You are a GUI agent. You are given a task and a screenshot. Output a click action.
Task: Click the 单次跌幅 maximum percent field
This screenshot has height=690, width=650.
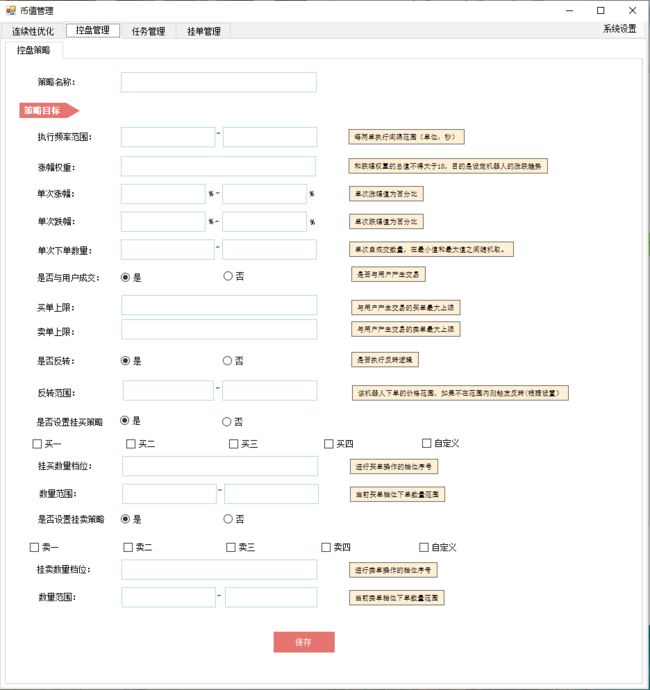point(264,222)
